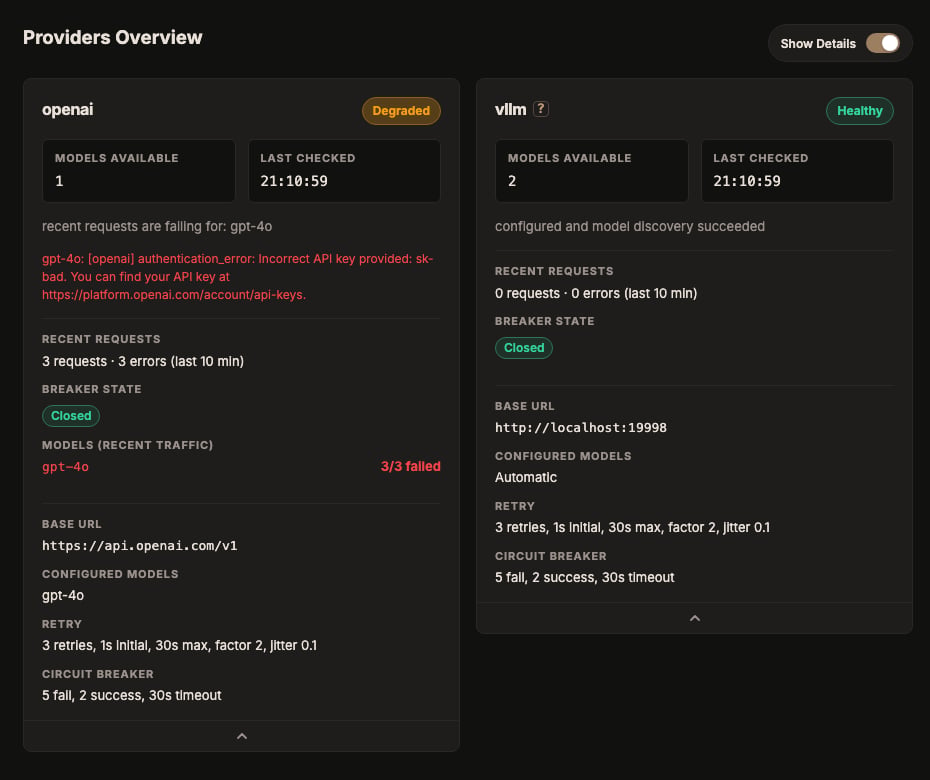Select the gpt-4o model under recent traffic

[x=65, y=467]
